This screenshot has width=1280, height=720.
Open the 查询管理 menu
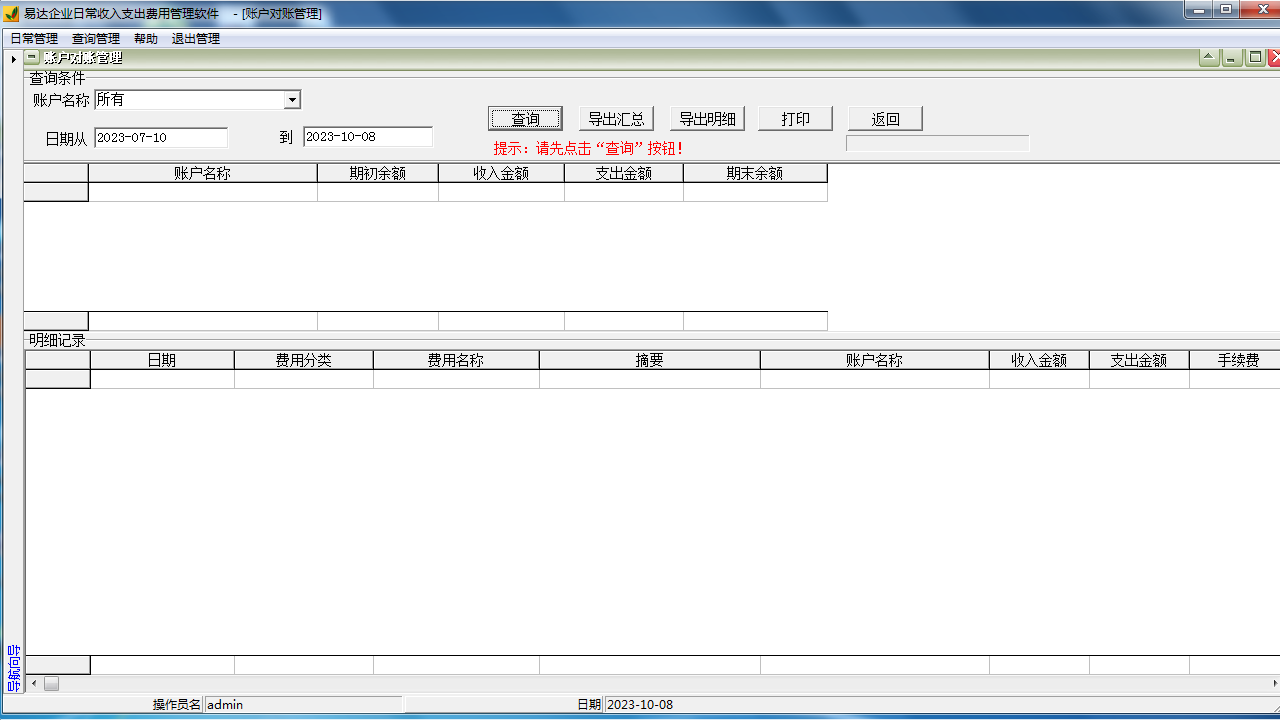coord(96,39)
